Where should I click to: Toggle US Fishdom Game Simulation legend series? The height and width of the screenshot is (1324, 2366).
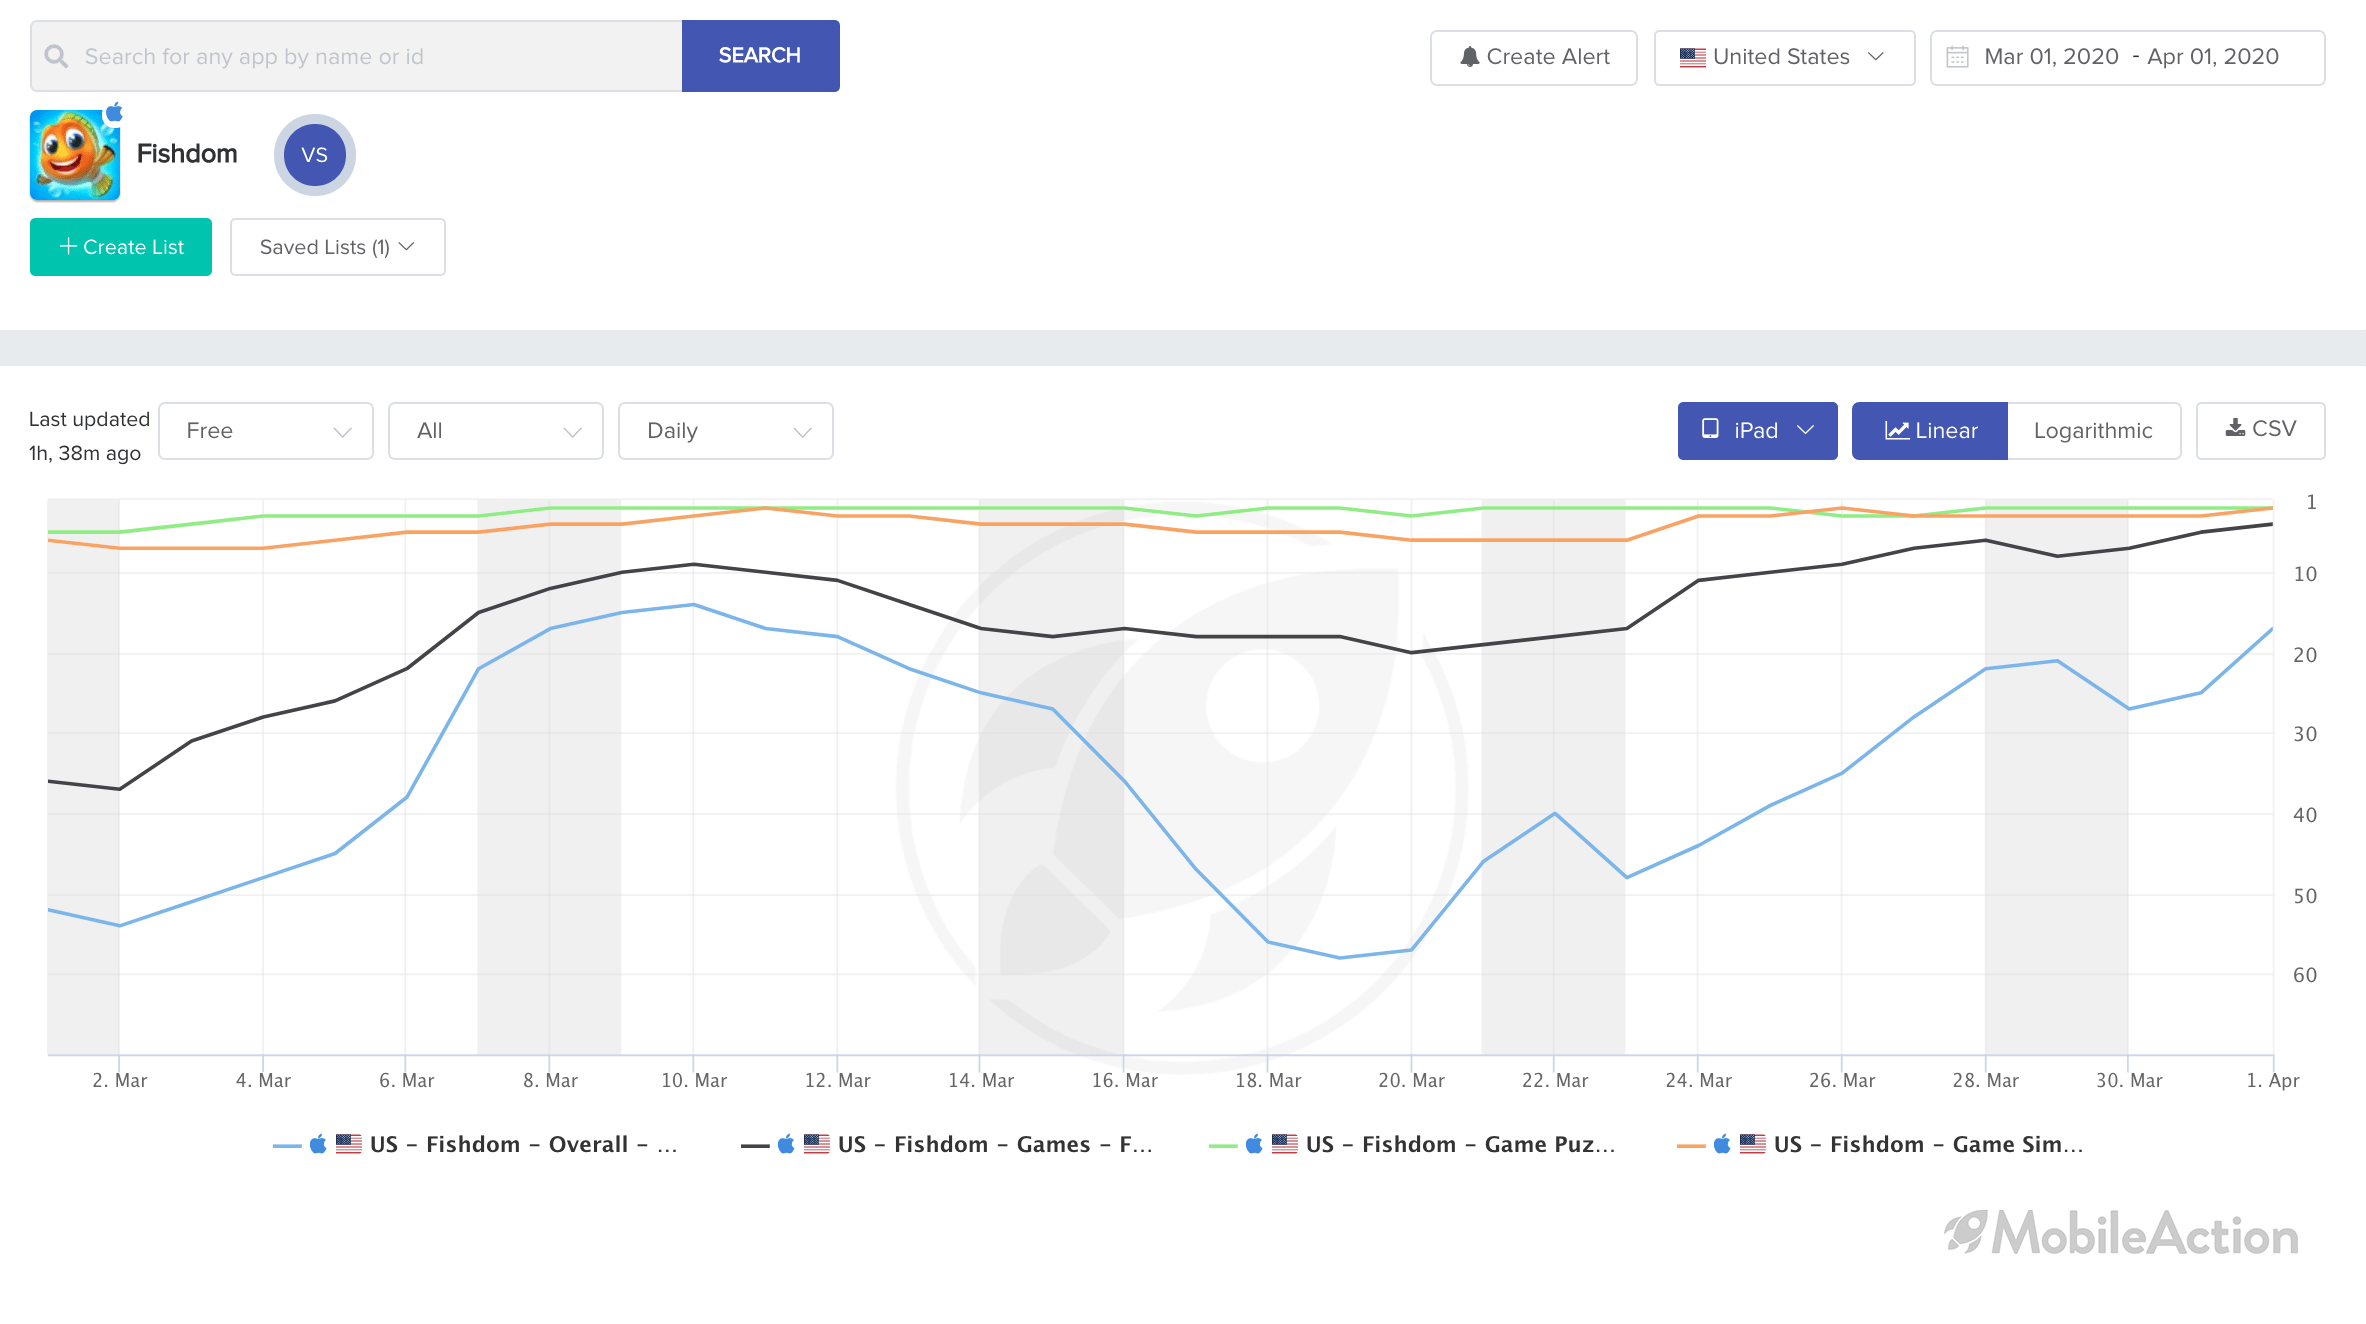point(1881,1144)
